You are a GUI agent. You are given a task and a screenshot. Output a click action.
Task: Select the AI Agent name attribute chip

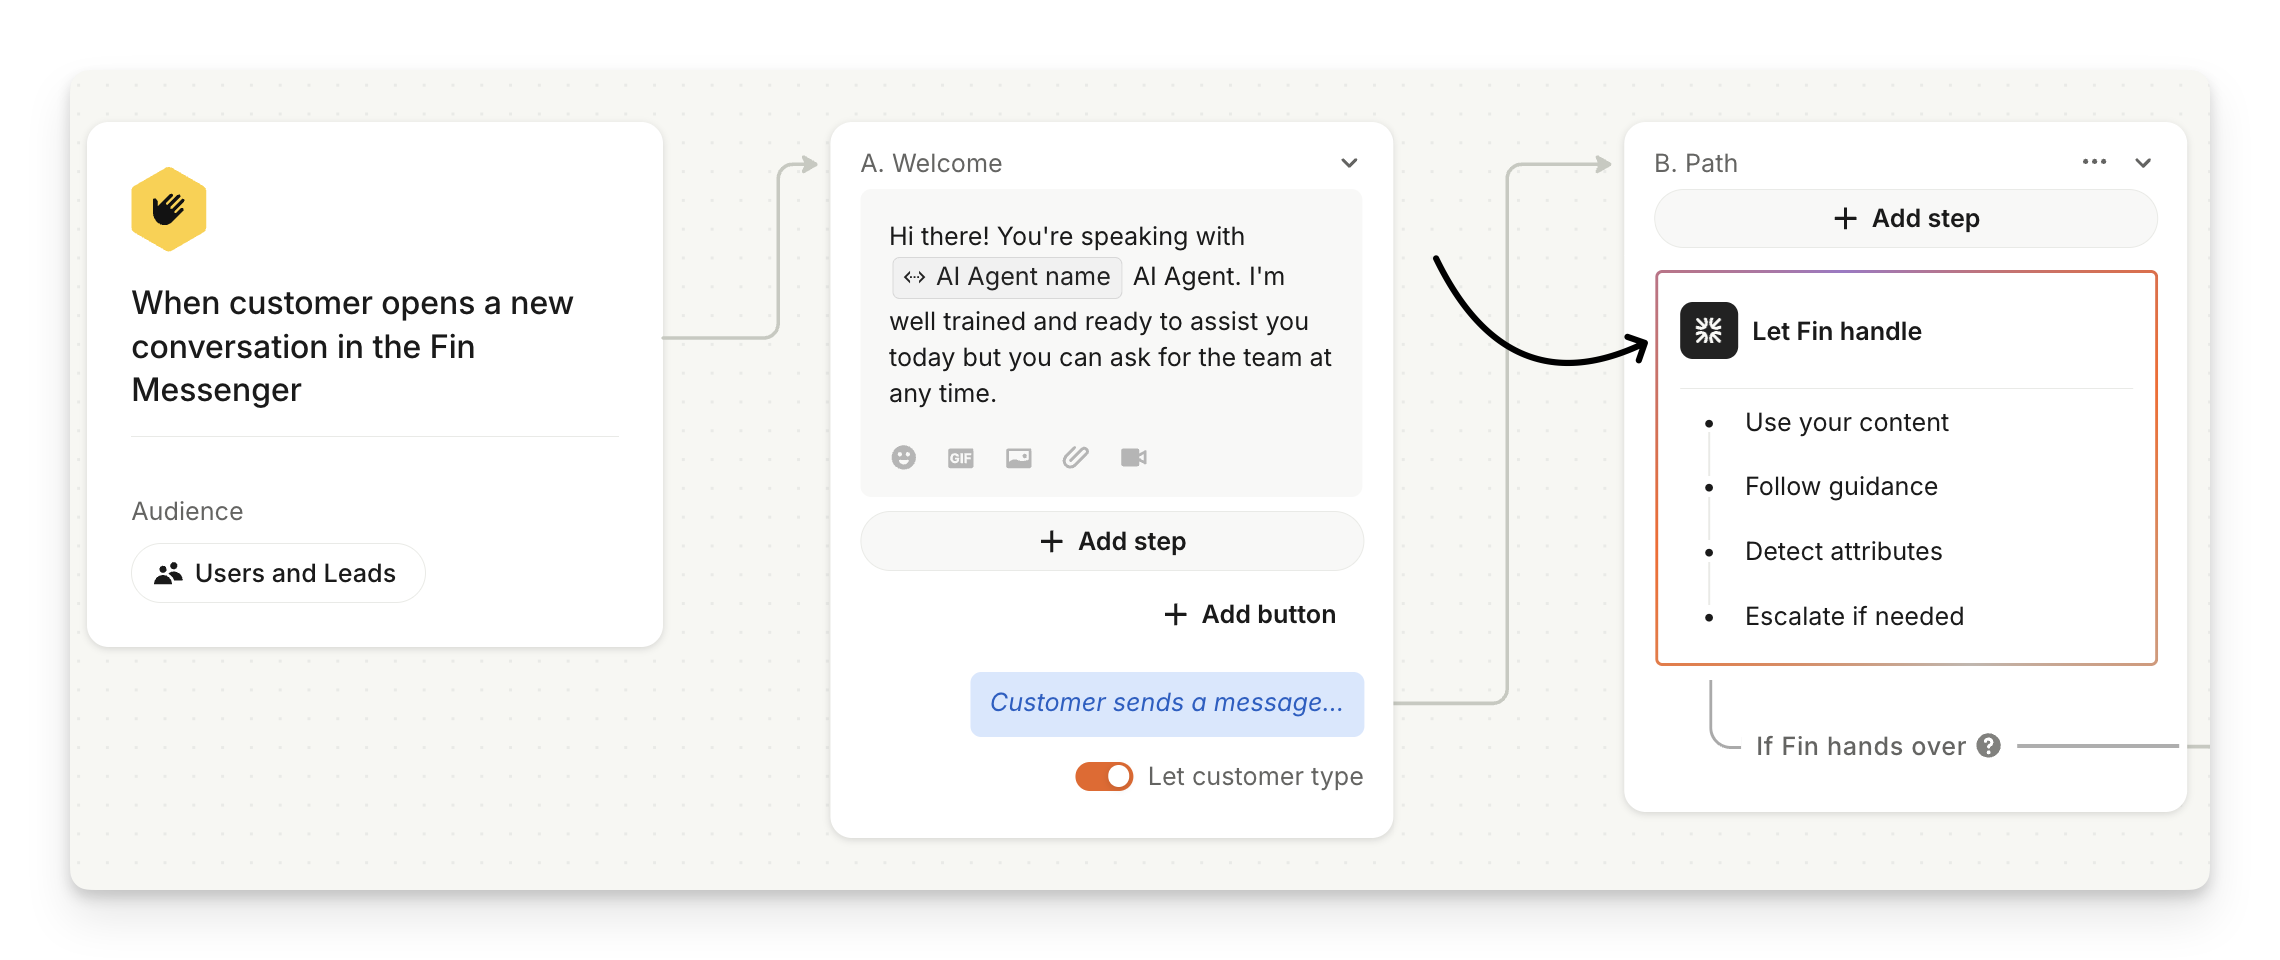point(1007,277)
